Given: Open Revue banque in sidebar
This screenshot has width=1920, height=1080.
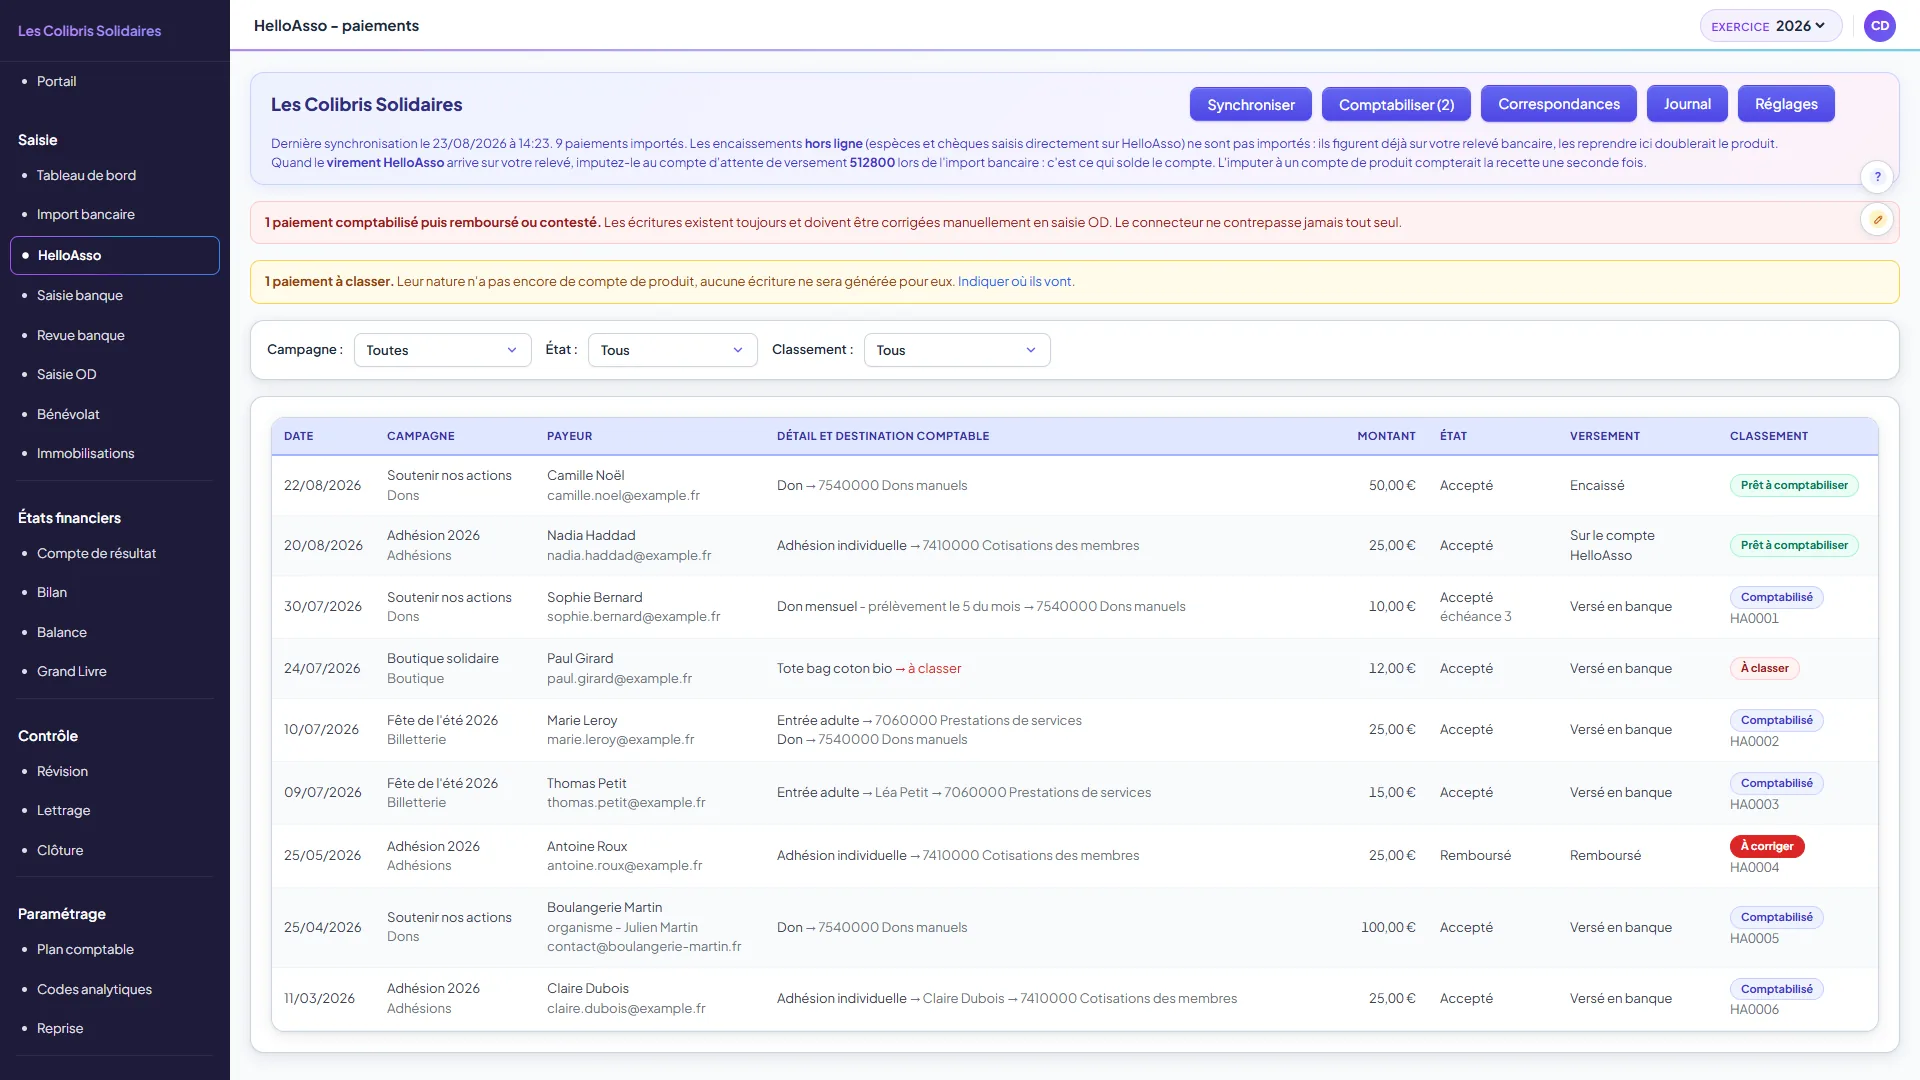Looking at the screenshot, I should (80, 335).
